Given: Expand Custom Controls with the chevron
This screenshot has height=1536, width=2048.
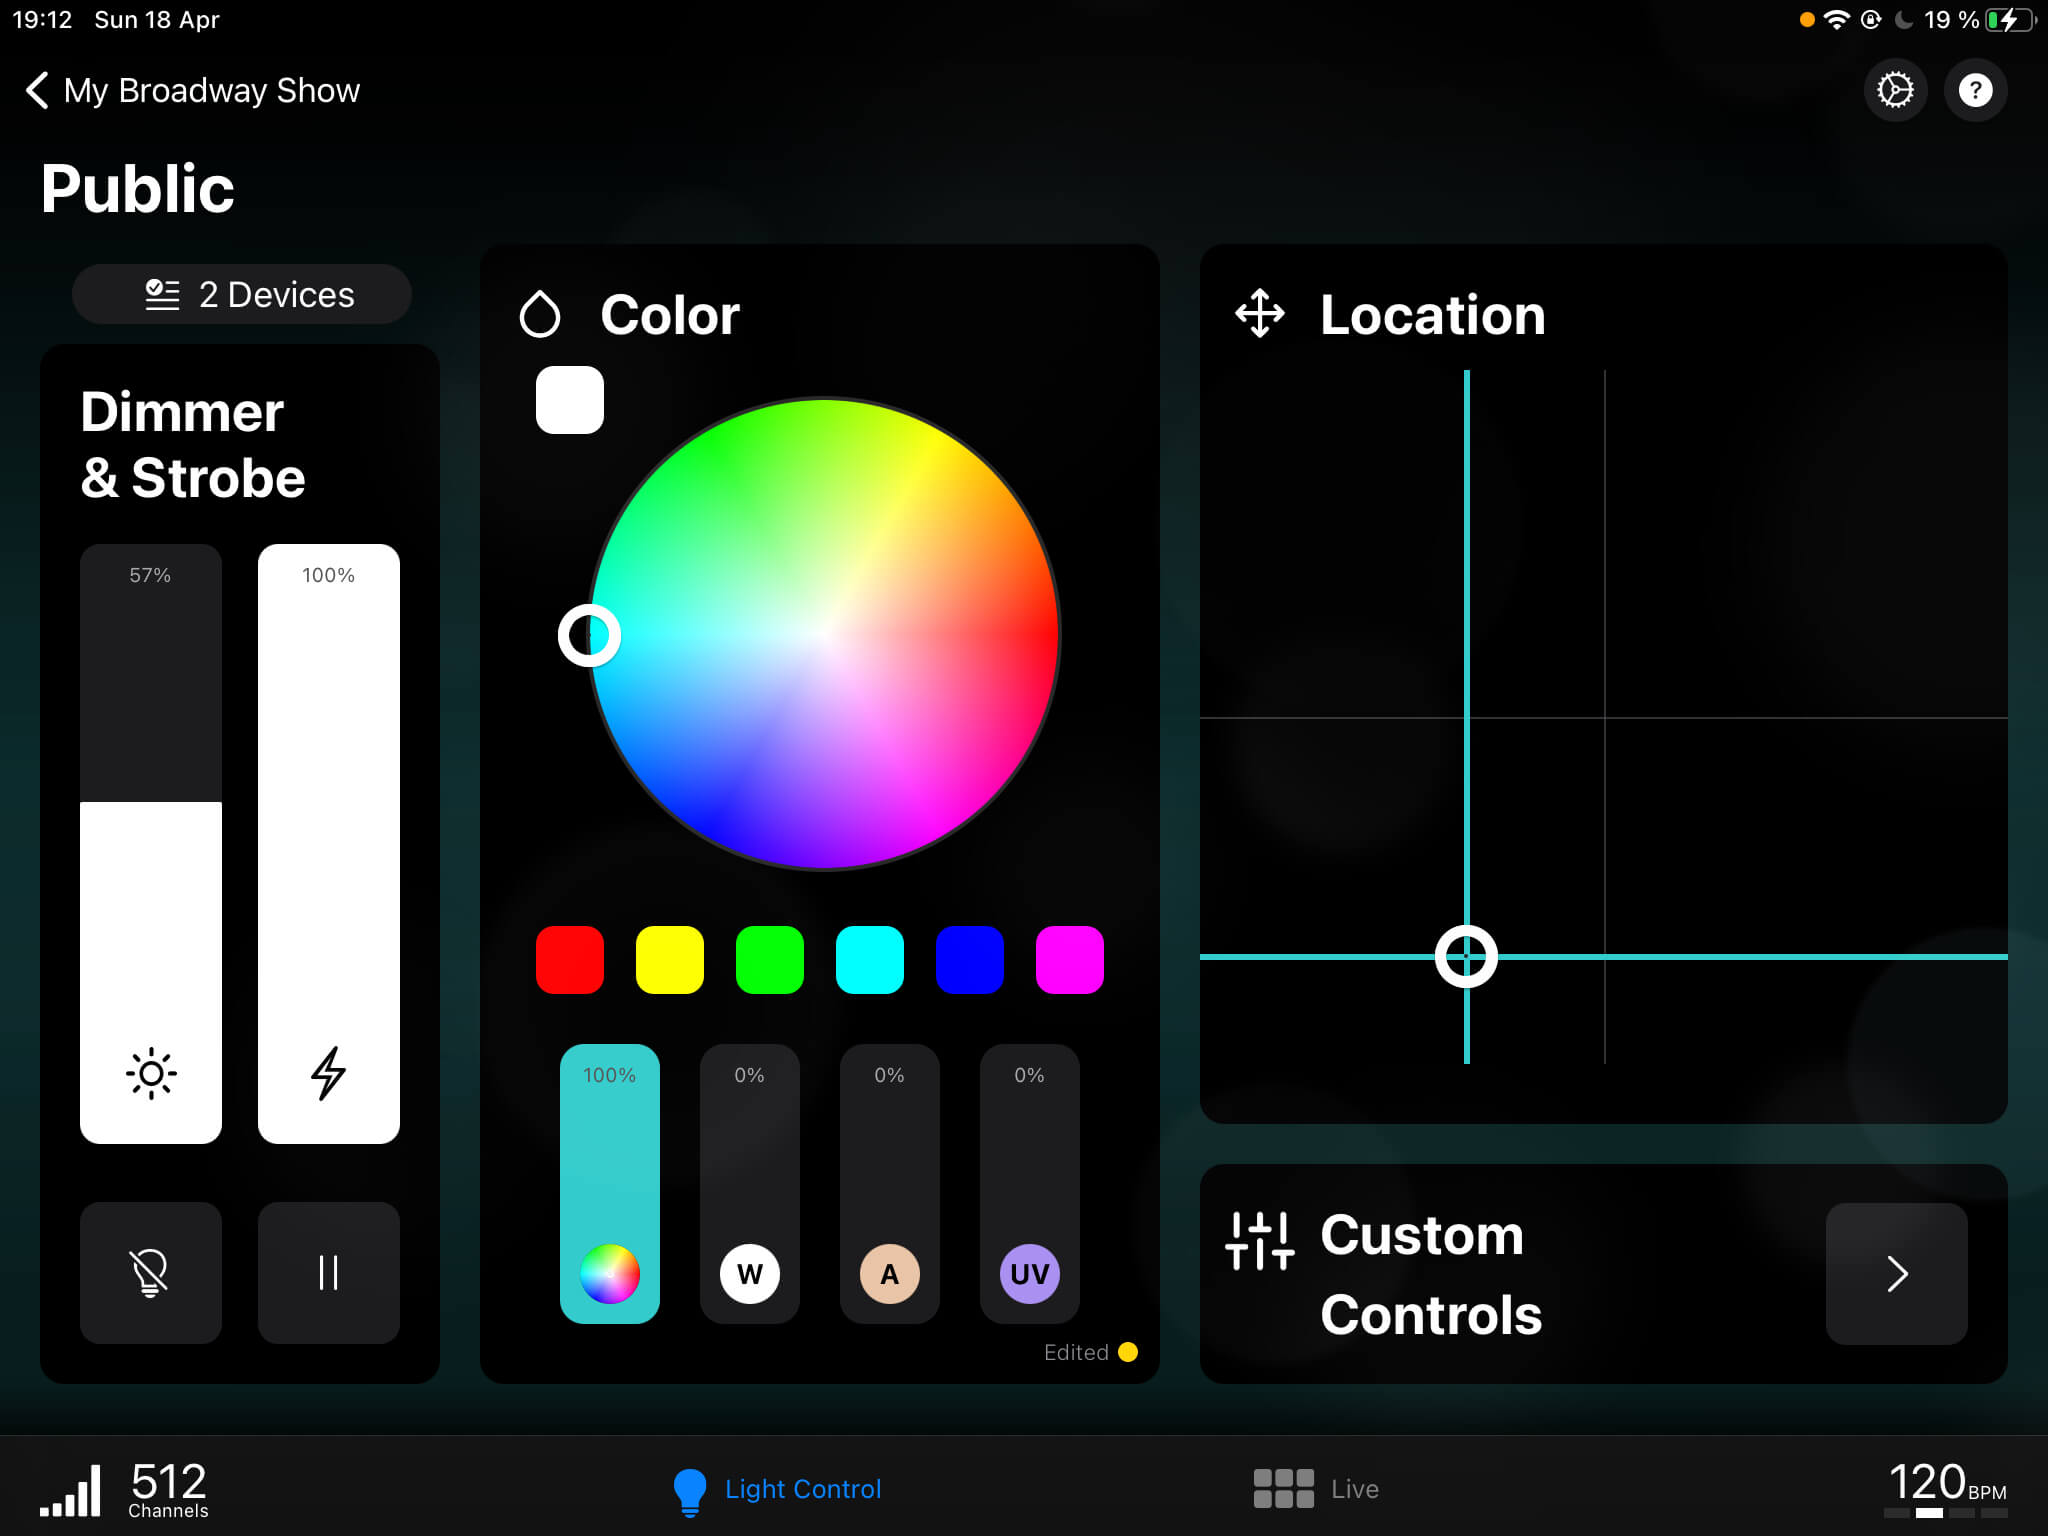Looking at the screenshot, I should click(1896, 1274).
